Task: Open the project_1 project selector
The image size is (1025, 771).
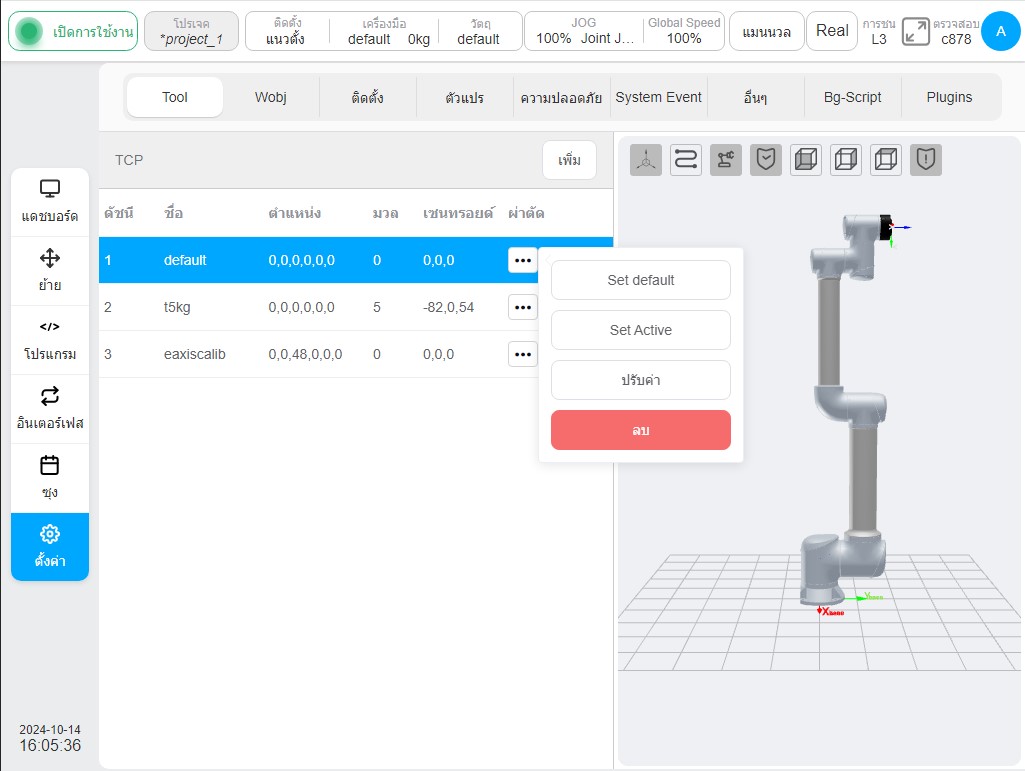Action: click(x=191, y=31)
